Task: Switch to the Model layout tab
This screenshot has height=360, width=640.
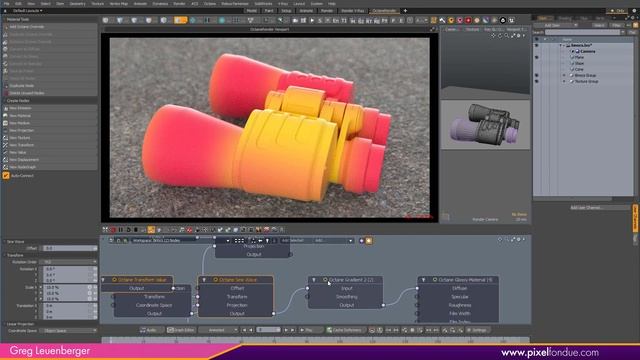Action: click(251, 11)
